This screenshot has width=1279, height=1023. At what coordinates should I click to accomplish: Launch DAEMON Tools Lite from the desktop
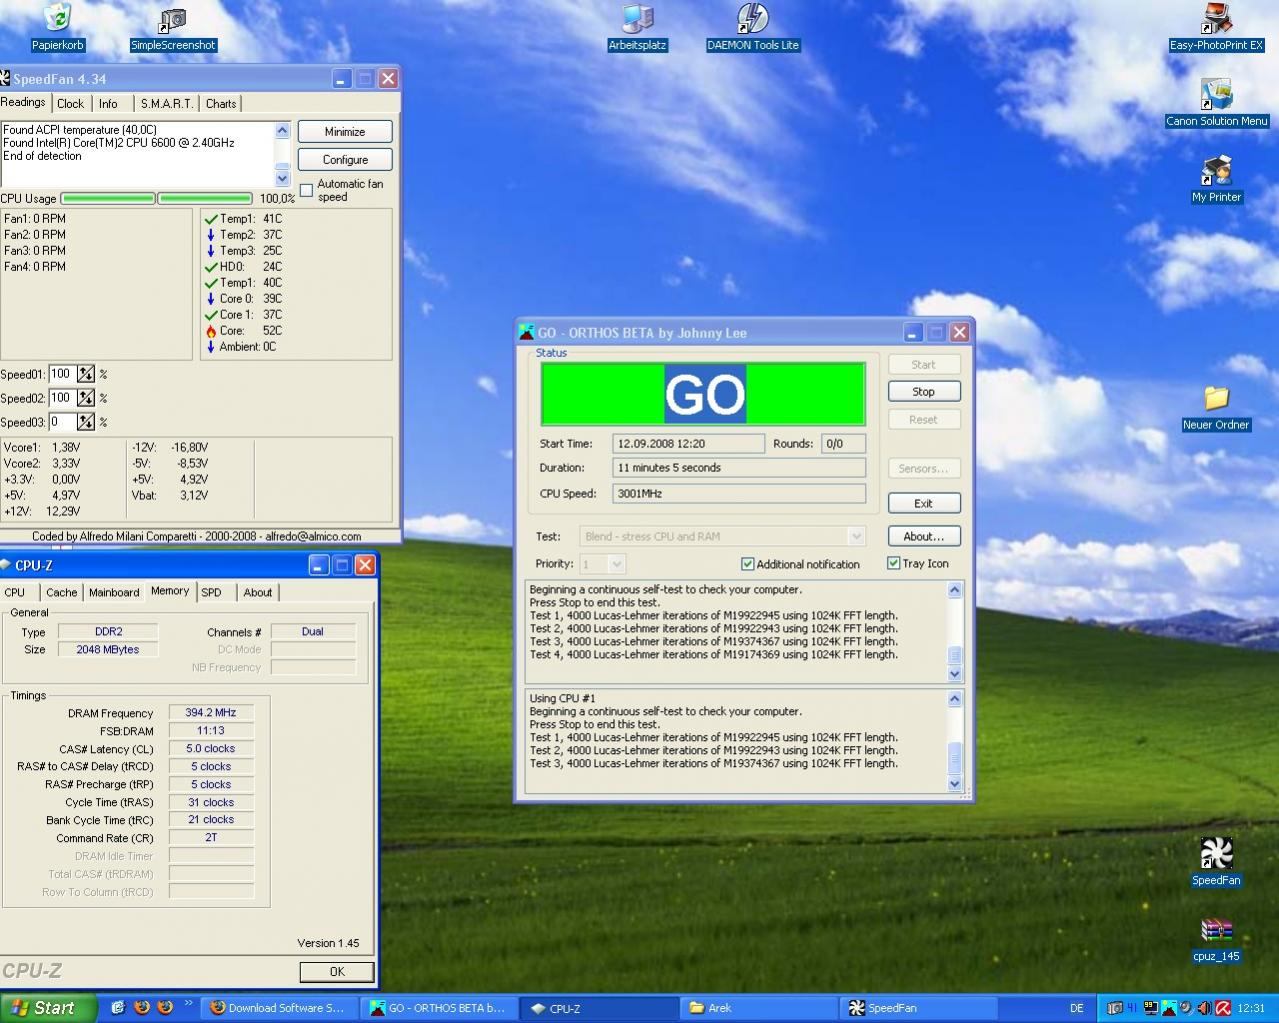click(x=753, y=28)
